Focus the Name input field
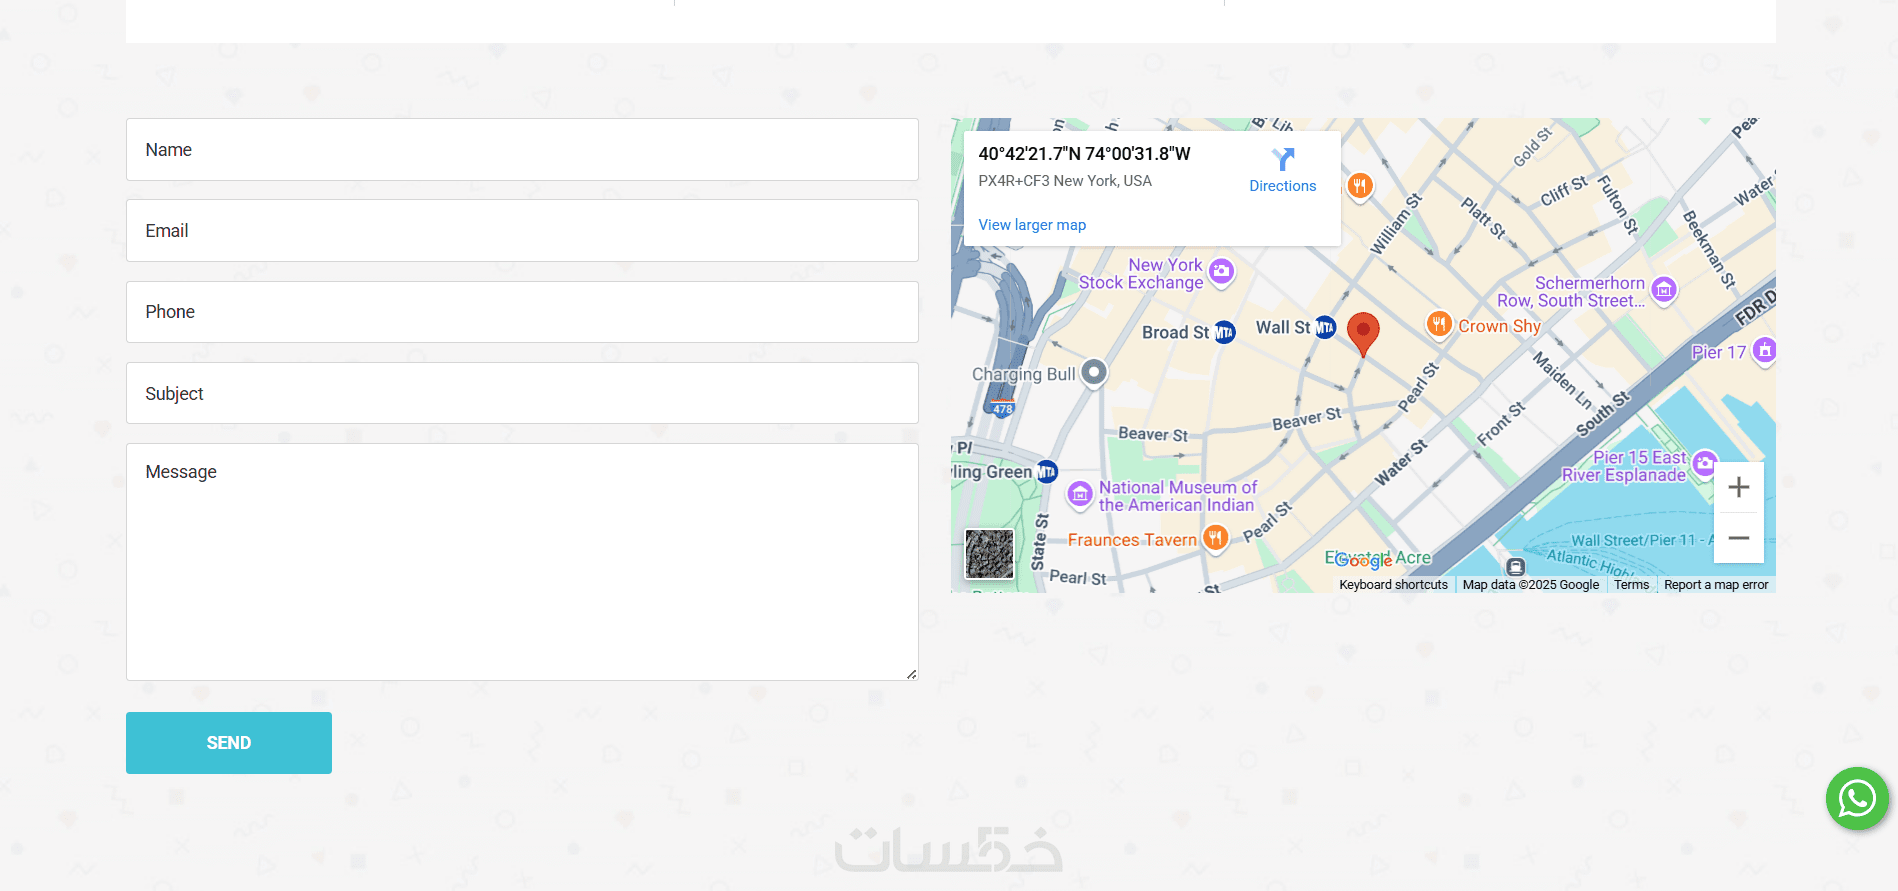The height and width of the screenshot is (891, 1898). click(x=522, y=150)
